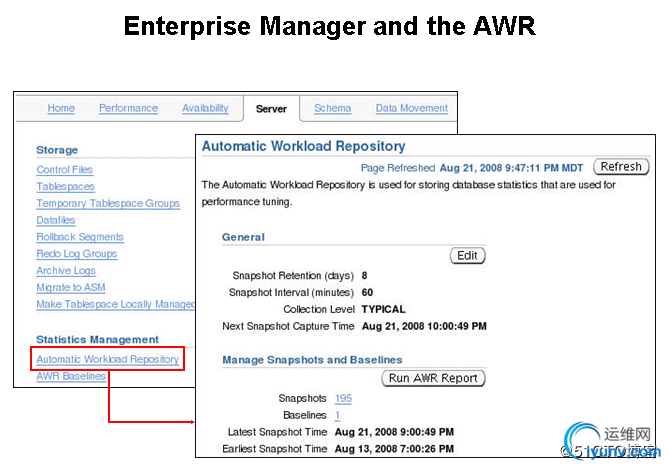This screenshot has width=667, height=468.
Task: Open the Snapshots count 195 link
Action: (343, 398)
